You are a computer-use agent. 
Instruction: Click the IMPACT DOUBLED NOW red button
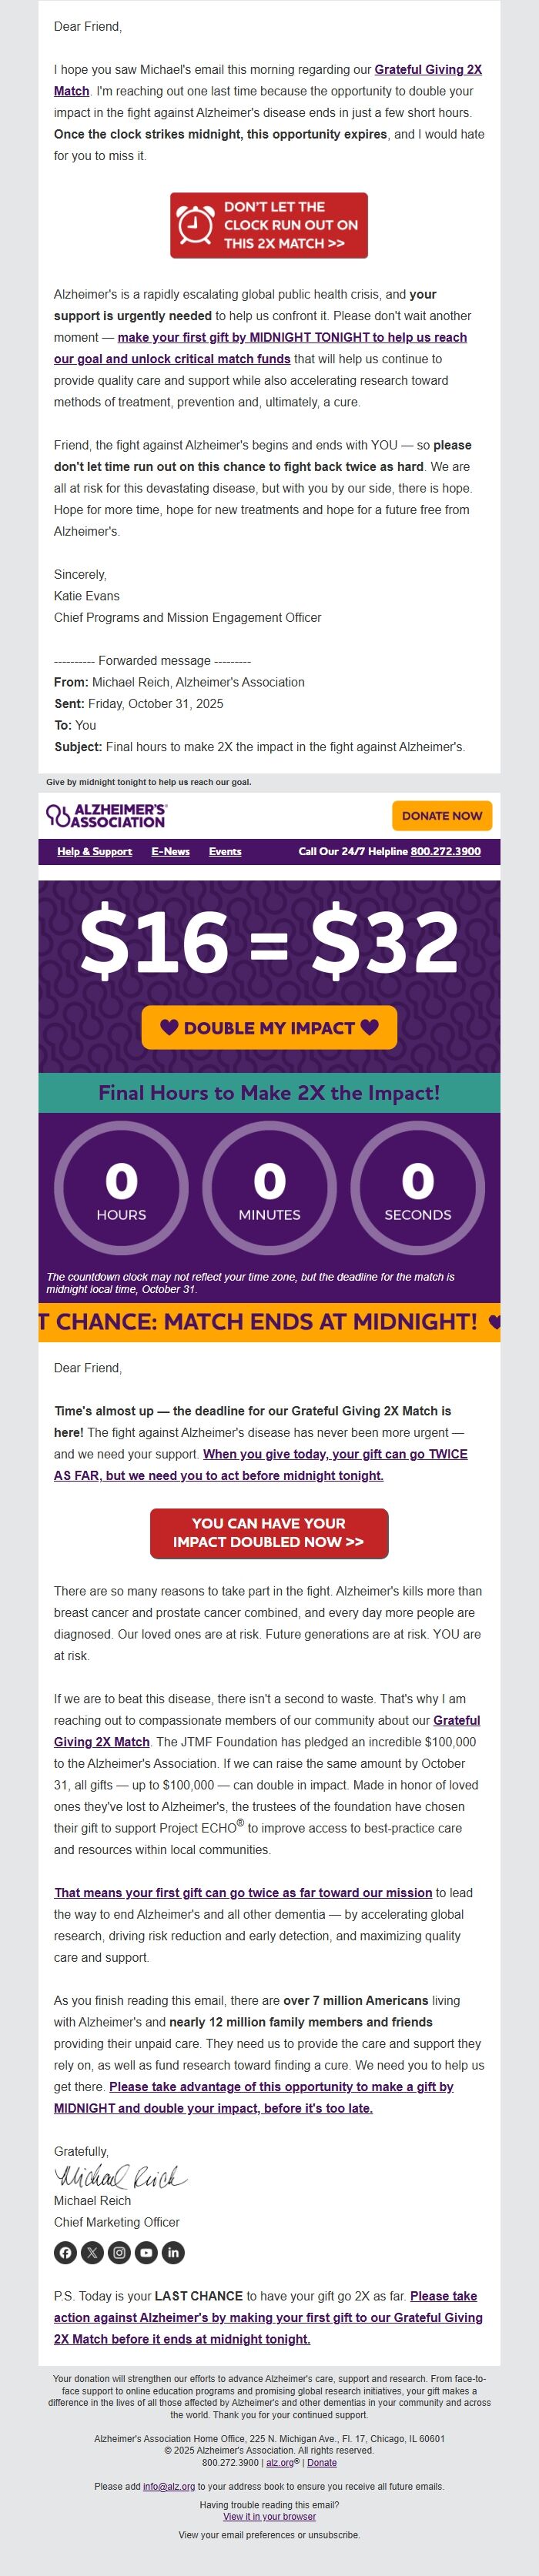269,1533
